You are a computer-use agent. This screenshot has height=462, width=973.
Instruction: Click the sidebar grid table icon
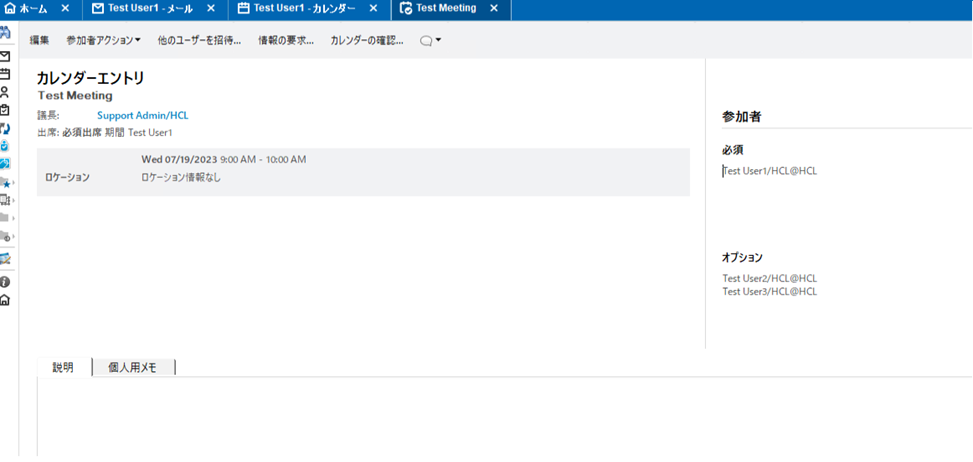[5, 200]
